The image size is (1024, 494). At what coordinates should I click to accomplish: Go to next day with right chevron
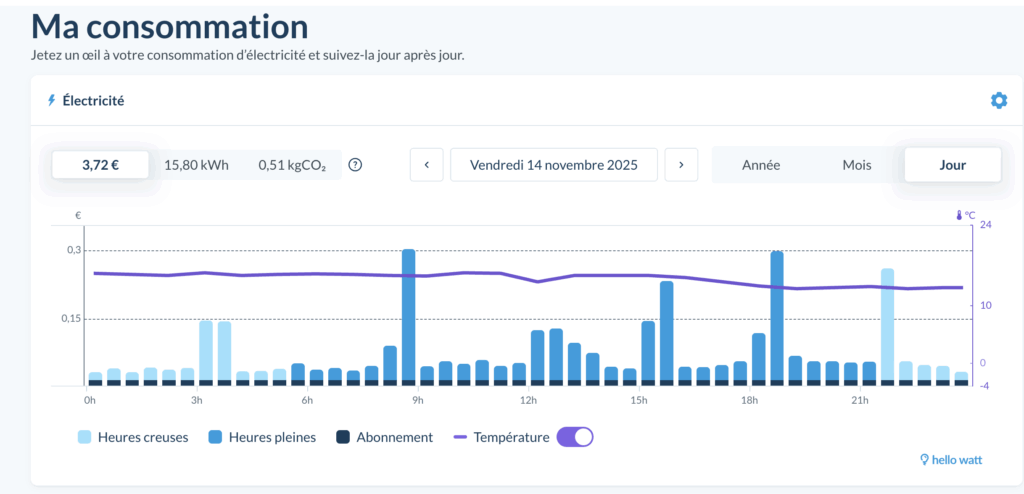point(681,165)
